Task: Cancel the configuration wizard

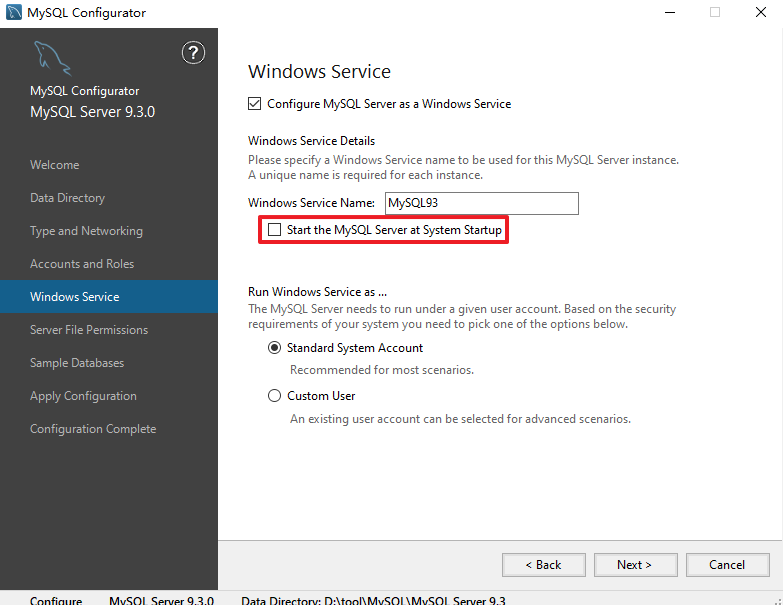Action: [x=728, y=565]
